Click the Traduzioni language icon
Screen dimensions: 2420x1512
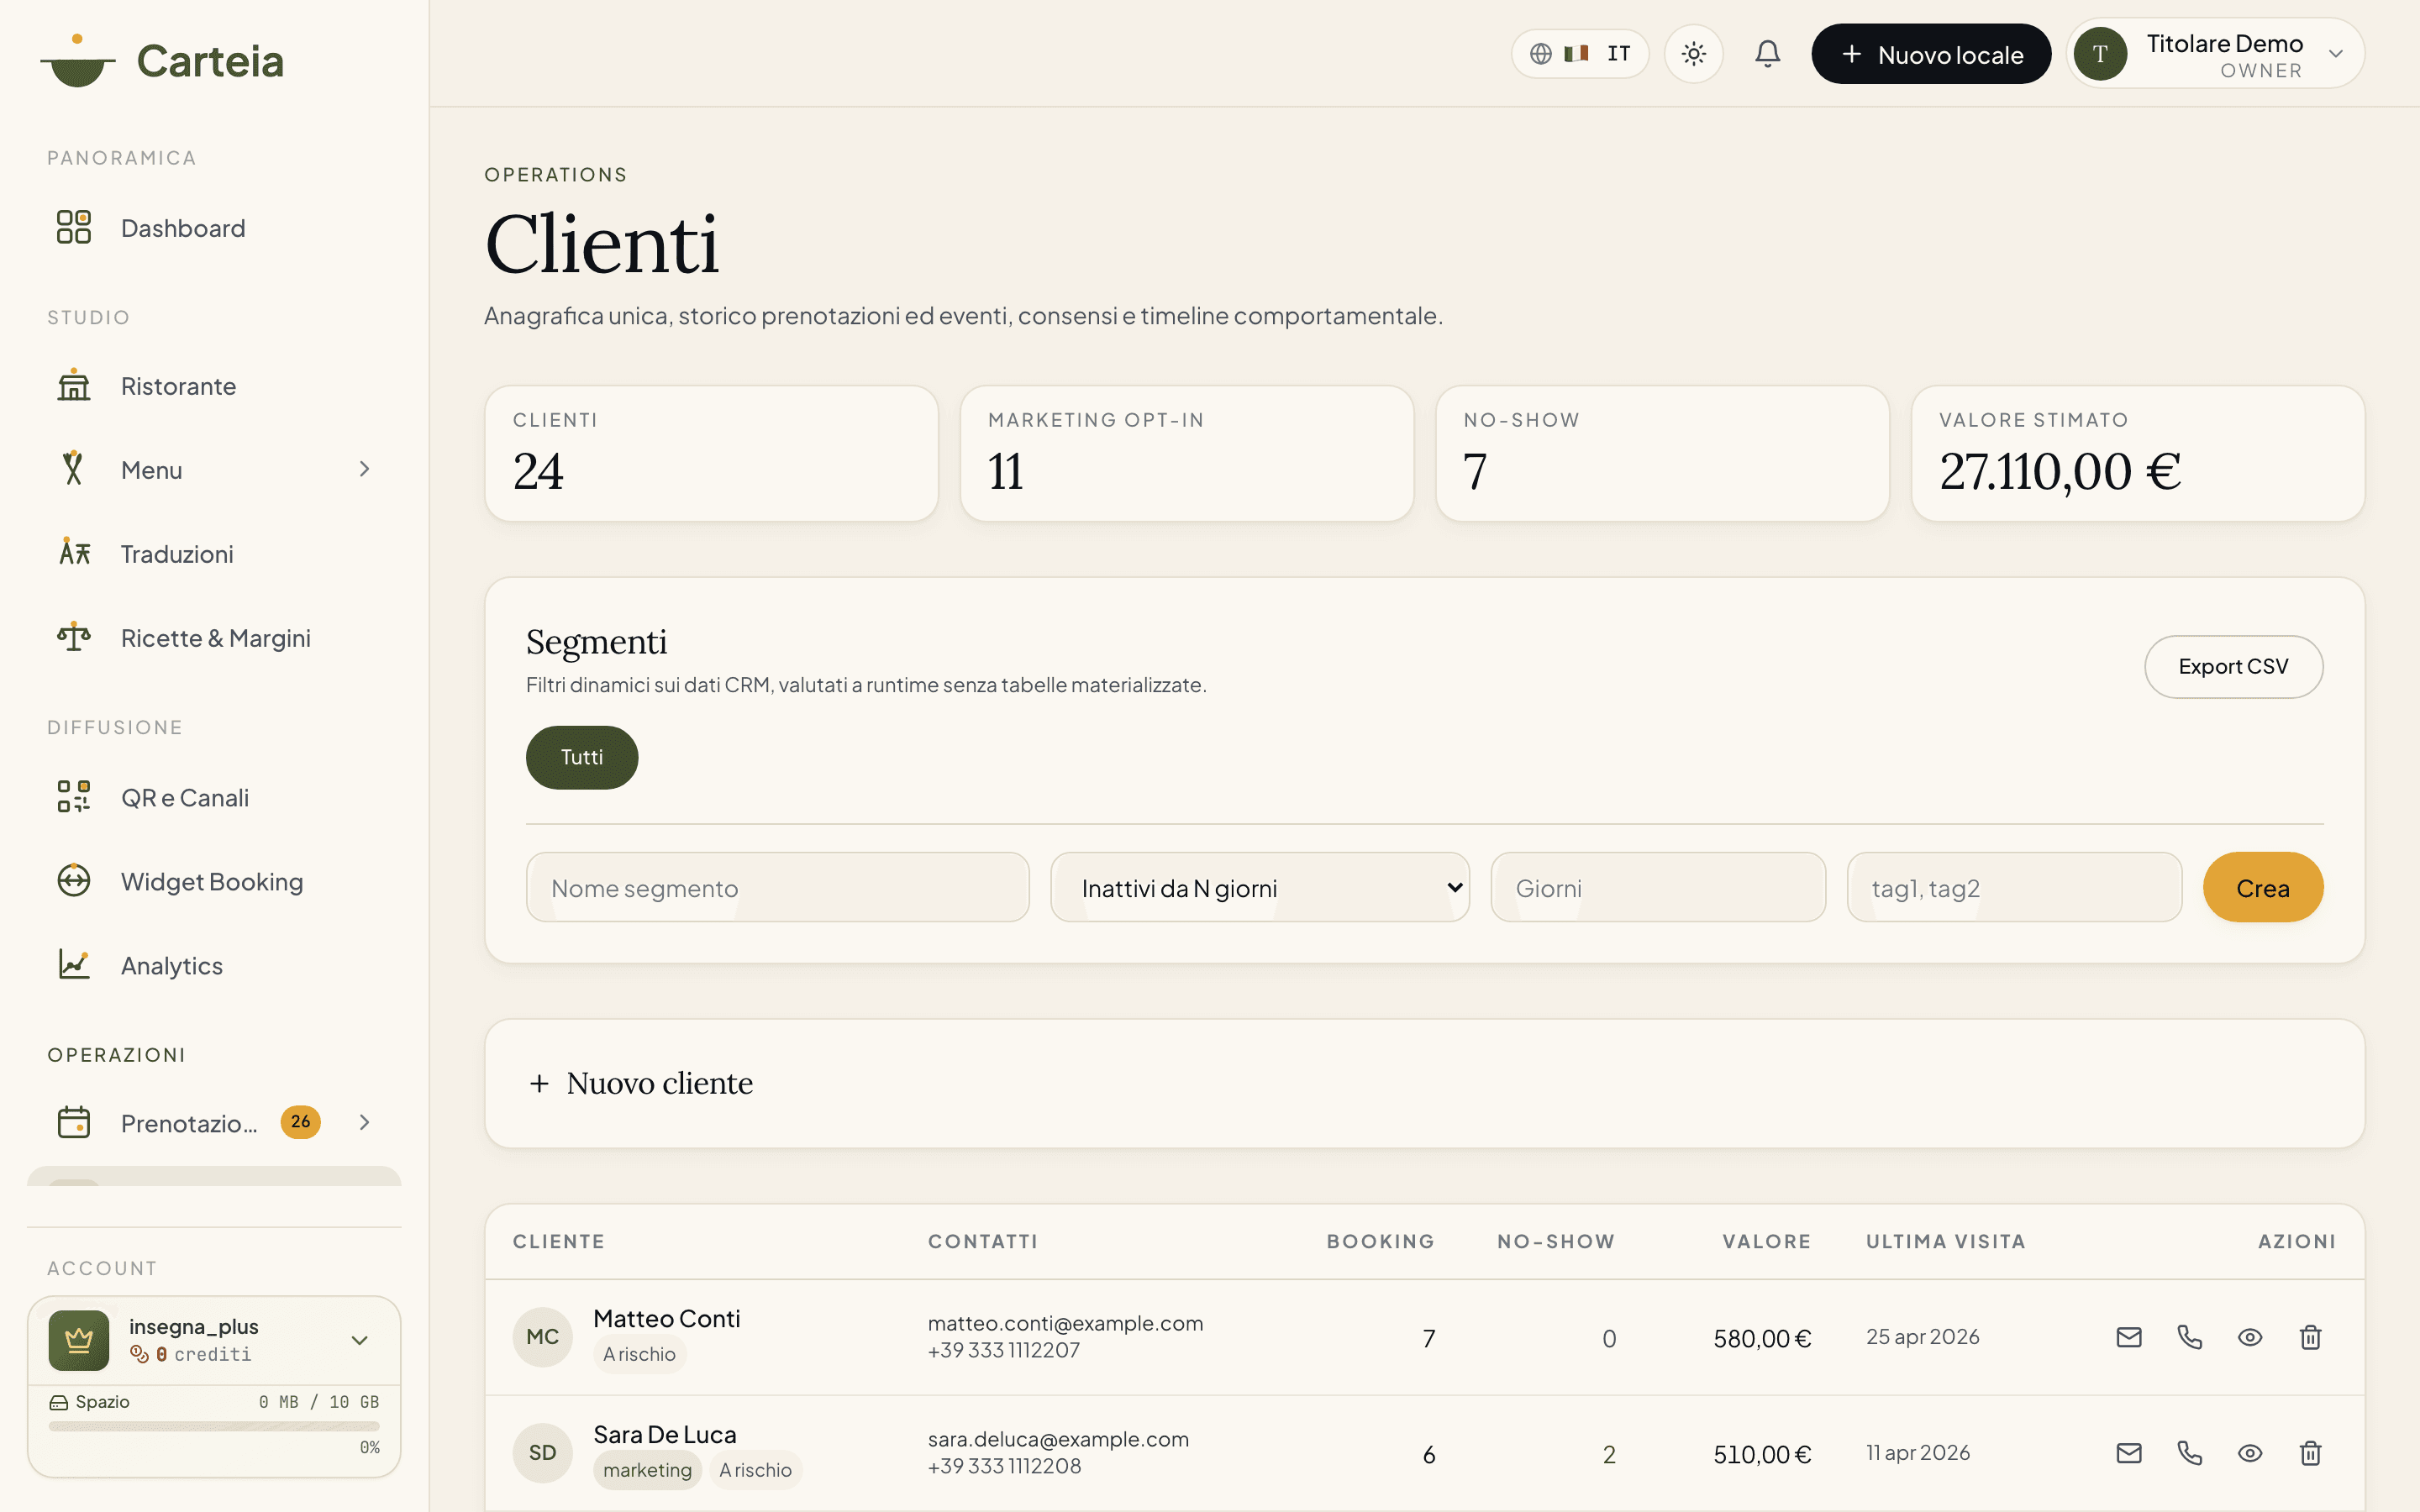click(x=74, y=553)
